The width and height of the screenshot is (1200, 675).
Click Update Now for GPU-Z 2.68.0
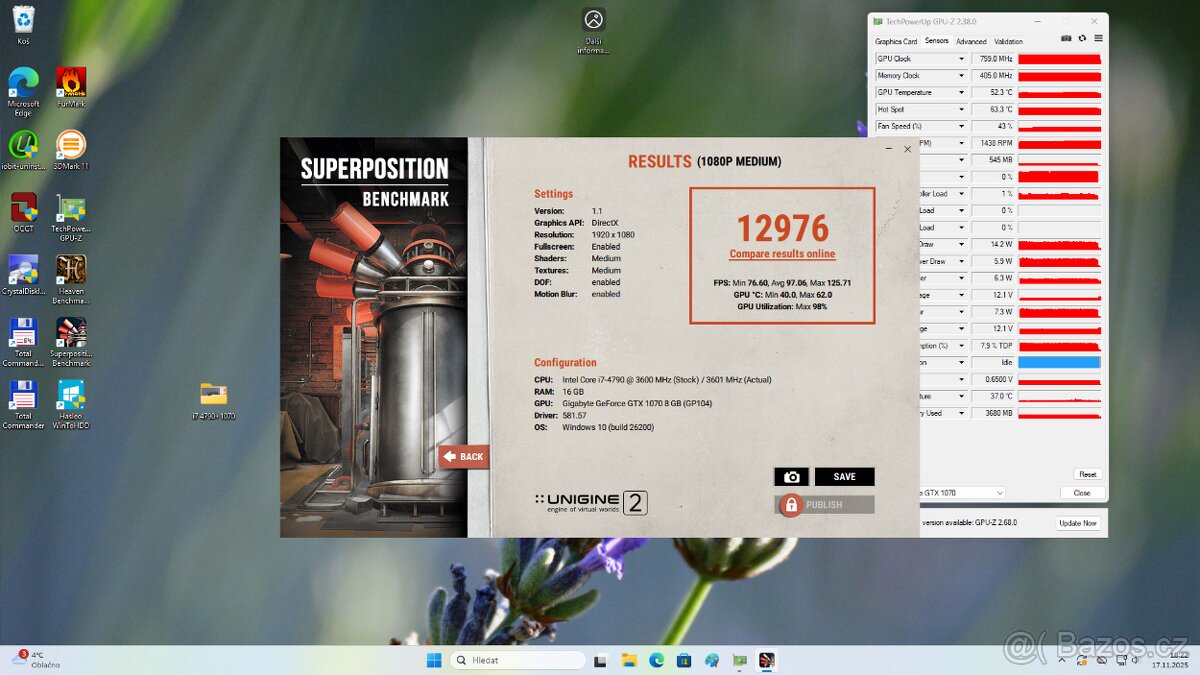point(1077,522)
